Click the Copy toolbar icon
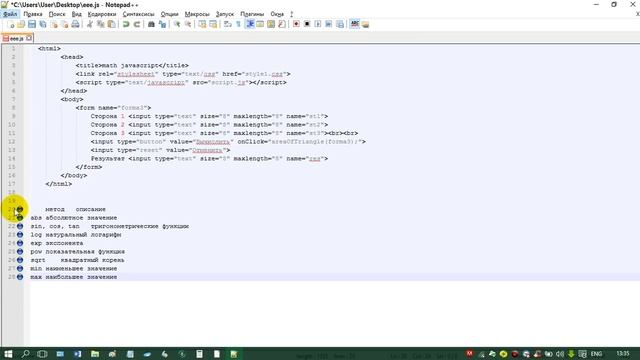 (100, 24)
